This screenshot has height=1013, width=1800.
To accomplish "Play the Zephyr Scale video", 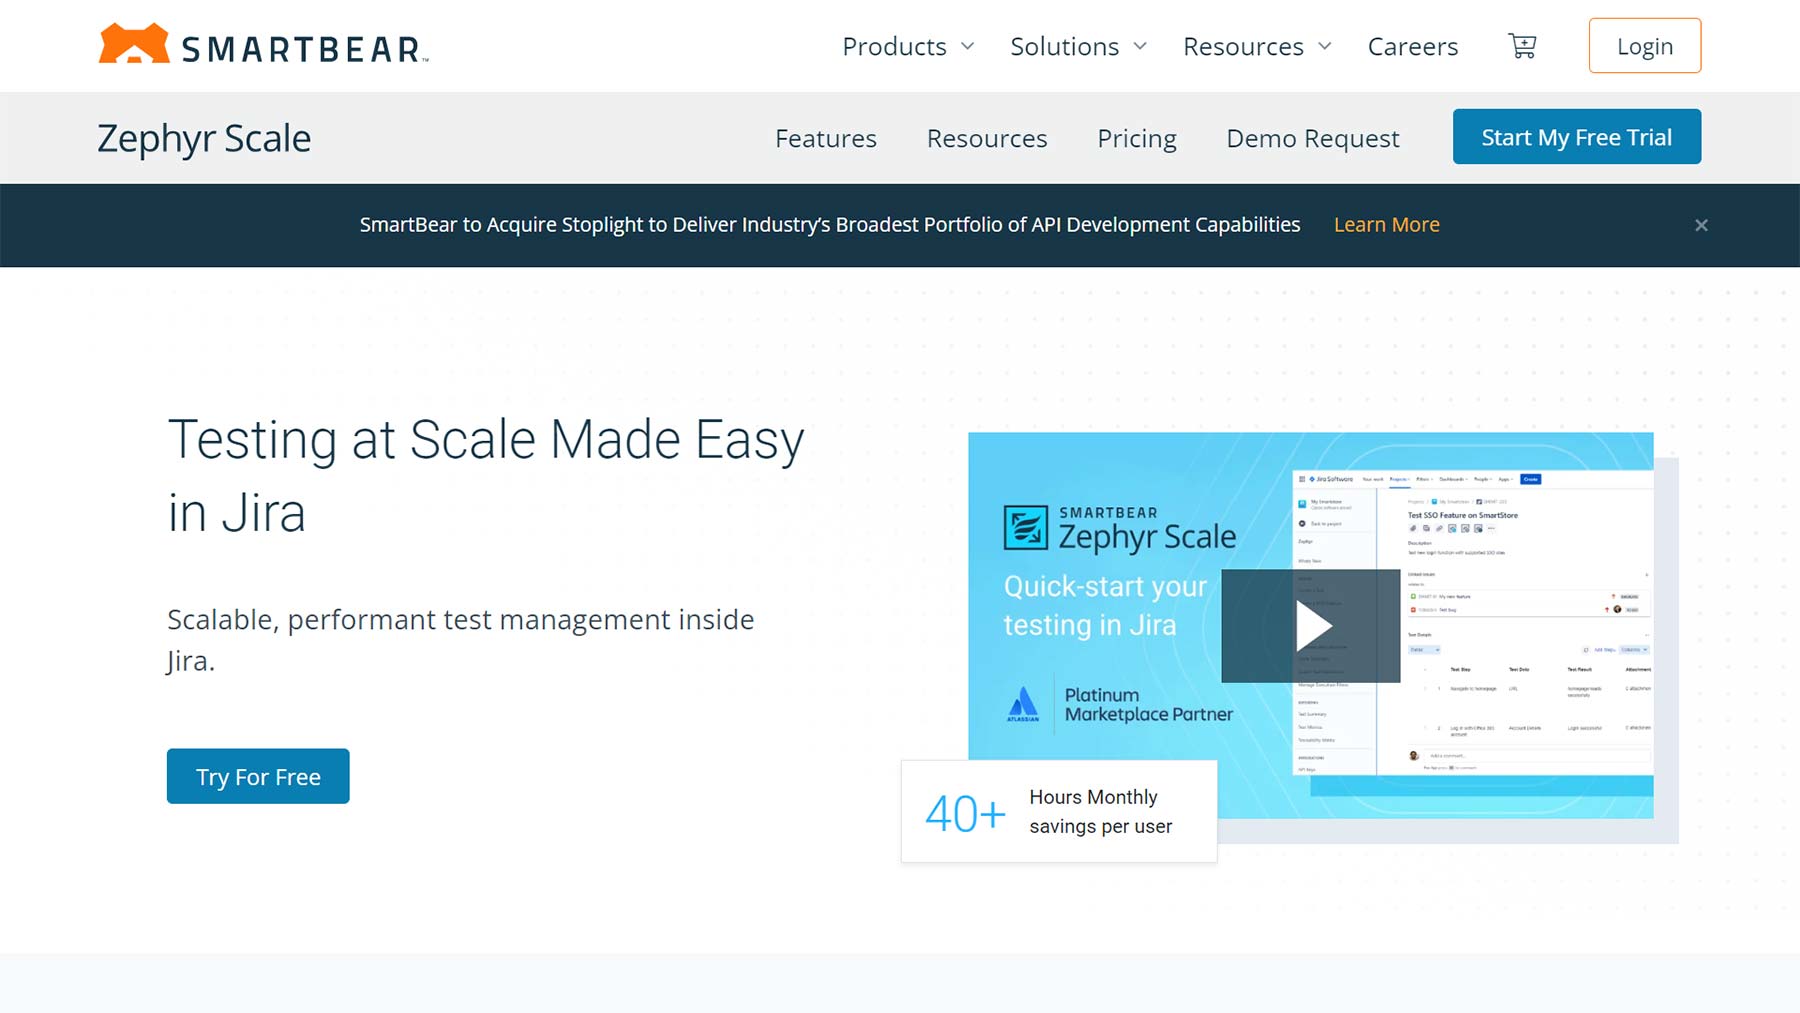I will tap(1311, 626).
